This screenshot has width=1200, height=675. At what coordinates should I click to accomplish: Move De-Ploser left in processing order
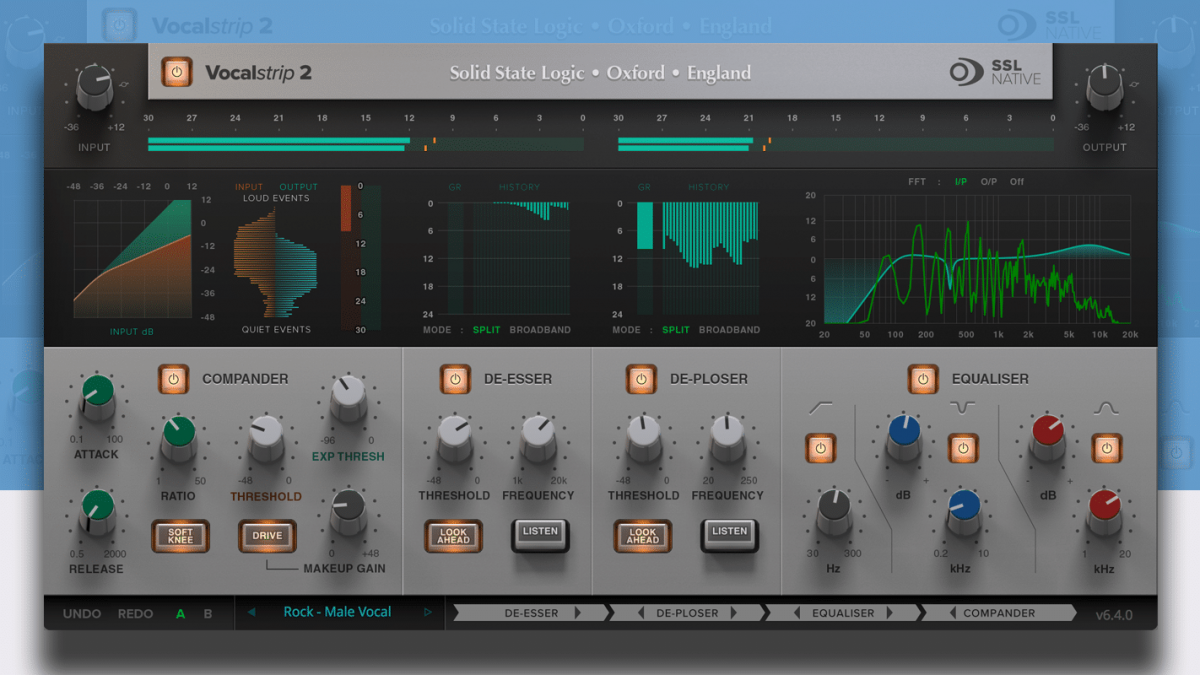[641, 613]
